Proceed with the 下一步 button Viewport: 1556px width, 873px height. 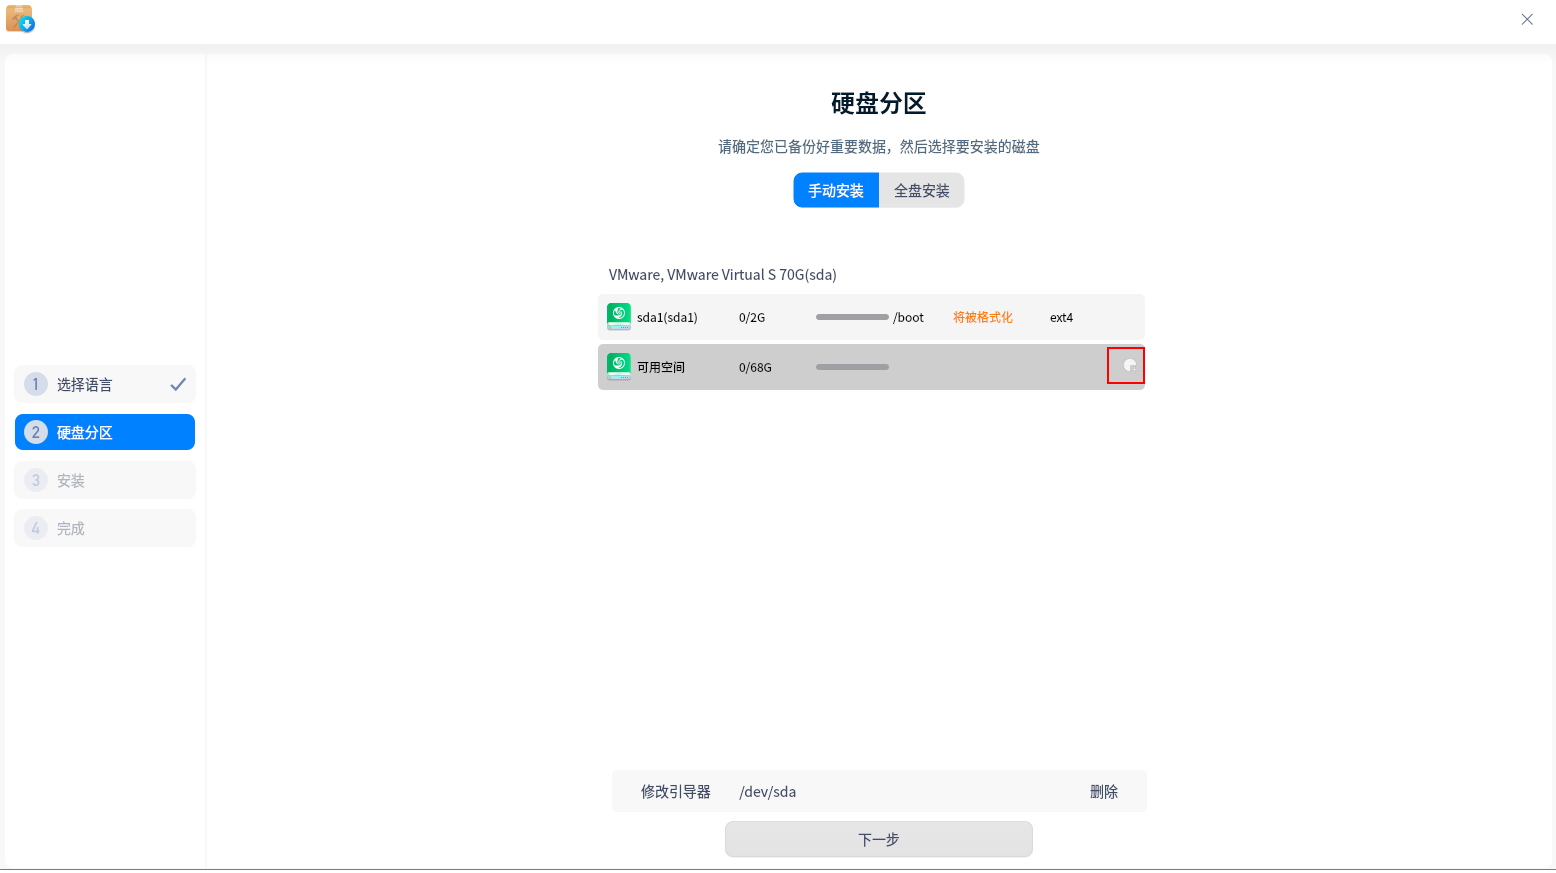point(879,839)
